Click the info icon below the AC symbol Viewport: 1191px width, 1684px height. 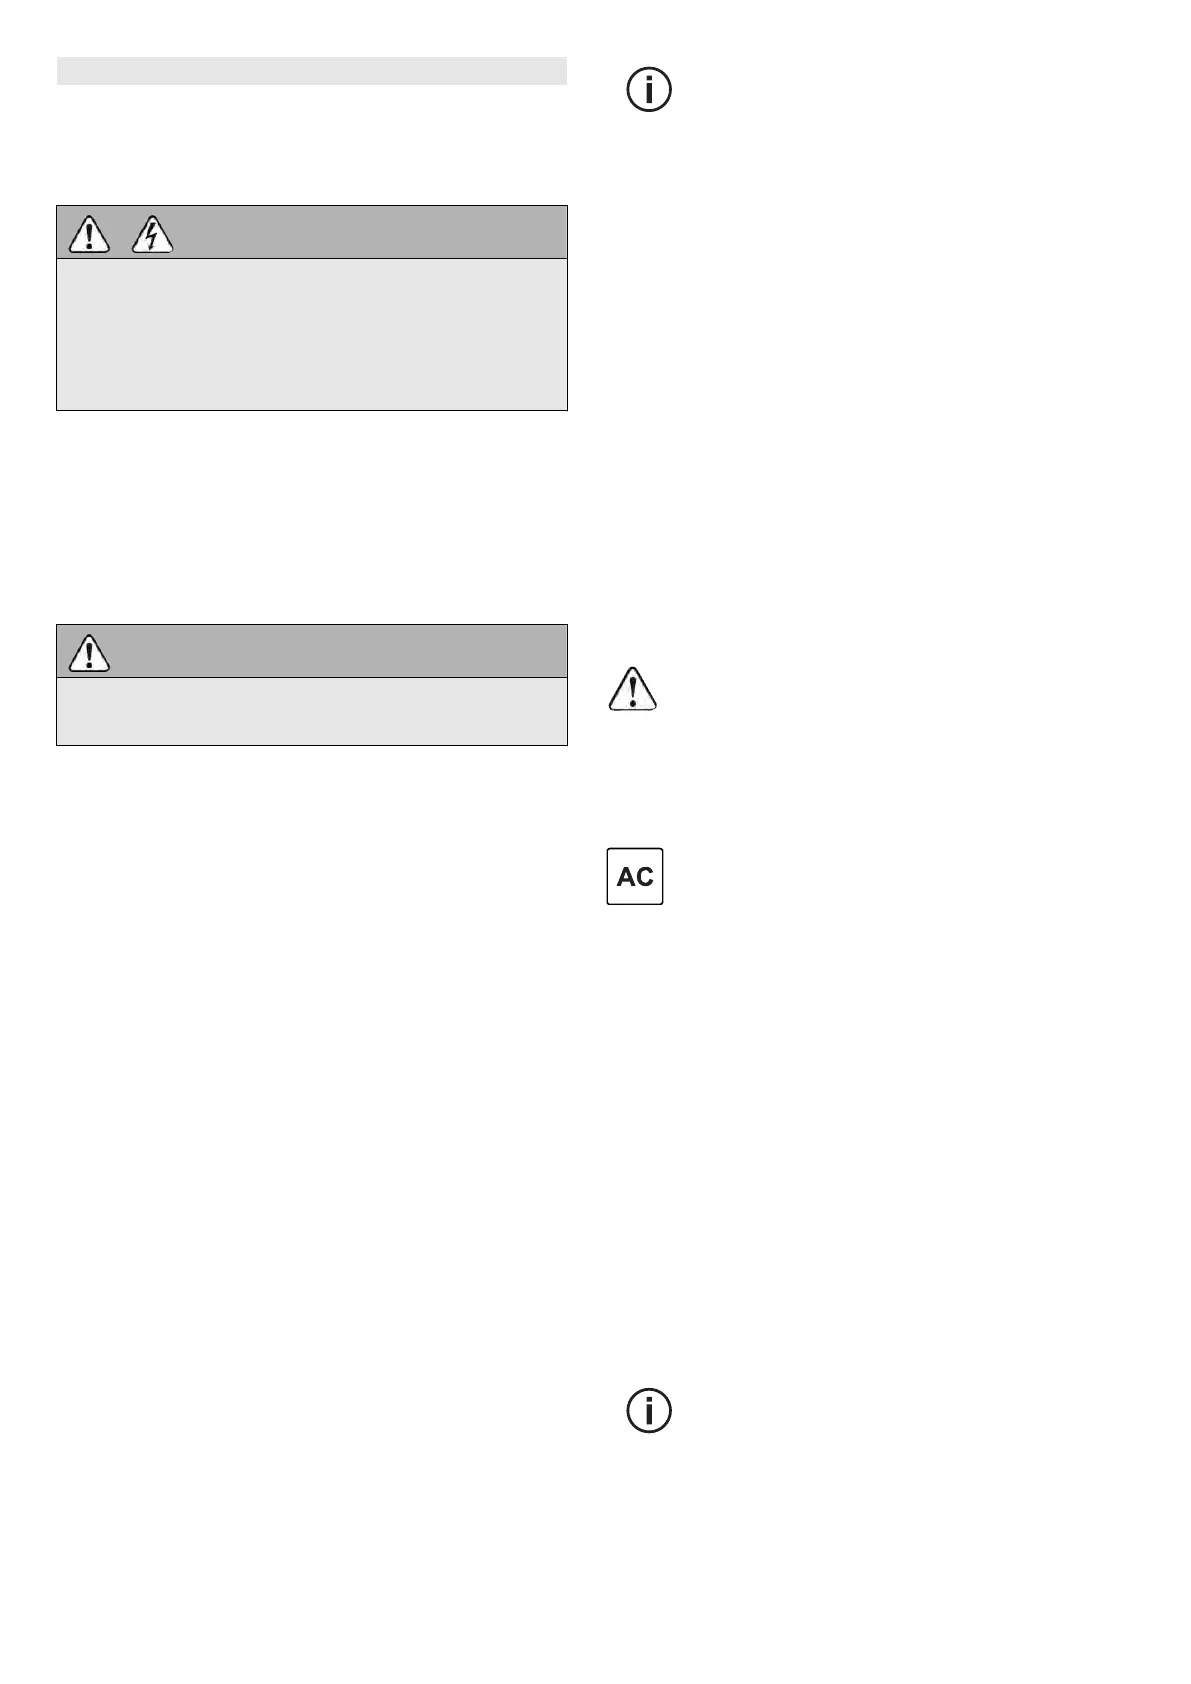tap(648, 1411)
